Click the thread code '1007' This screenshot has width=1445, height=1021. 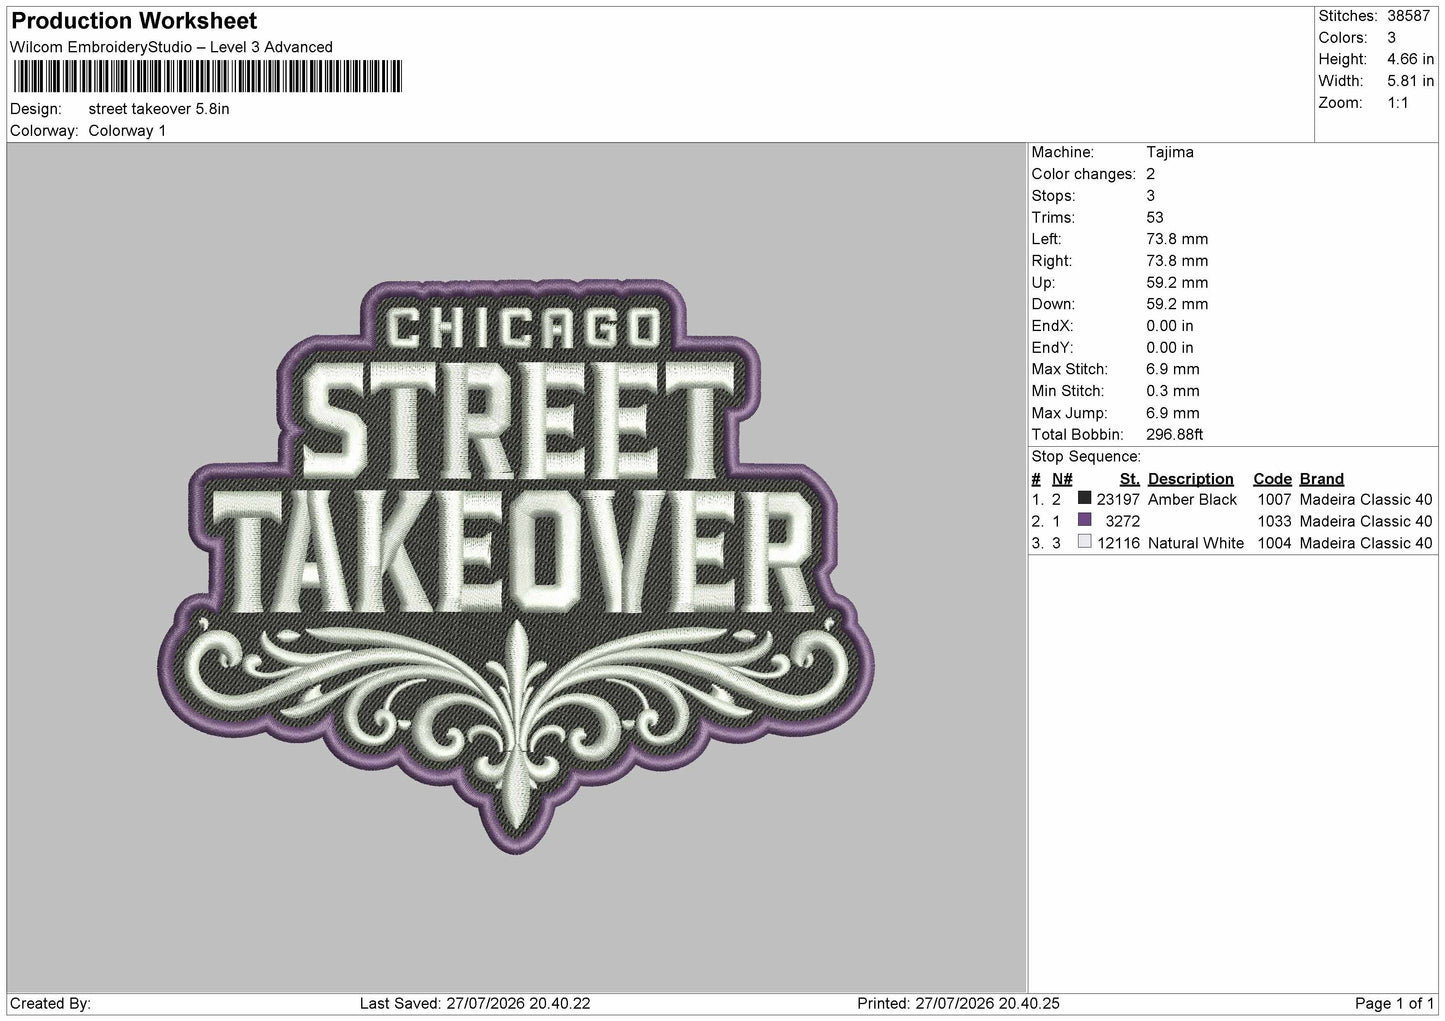tap(1275, 500)
